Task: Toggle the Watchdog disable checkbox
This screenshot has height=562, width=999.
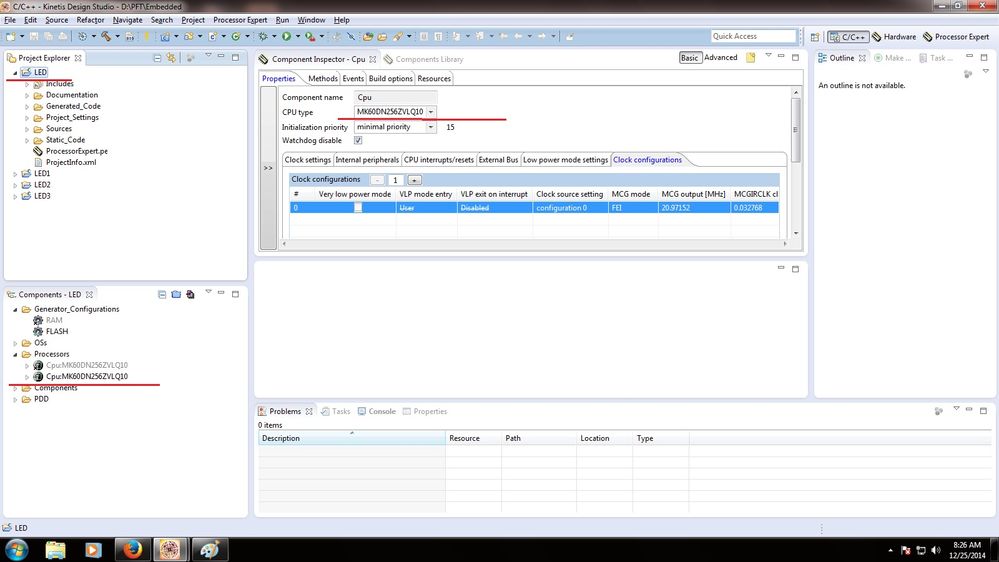Action: [358, 140]
